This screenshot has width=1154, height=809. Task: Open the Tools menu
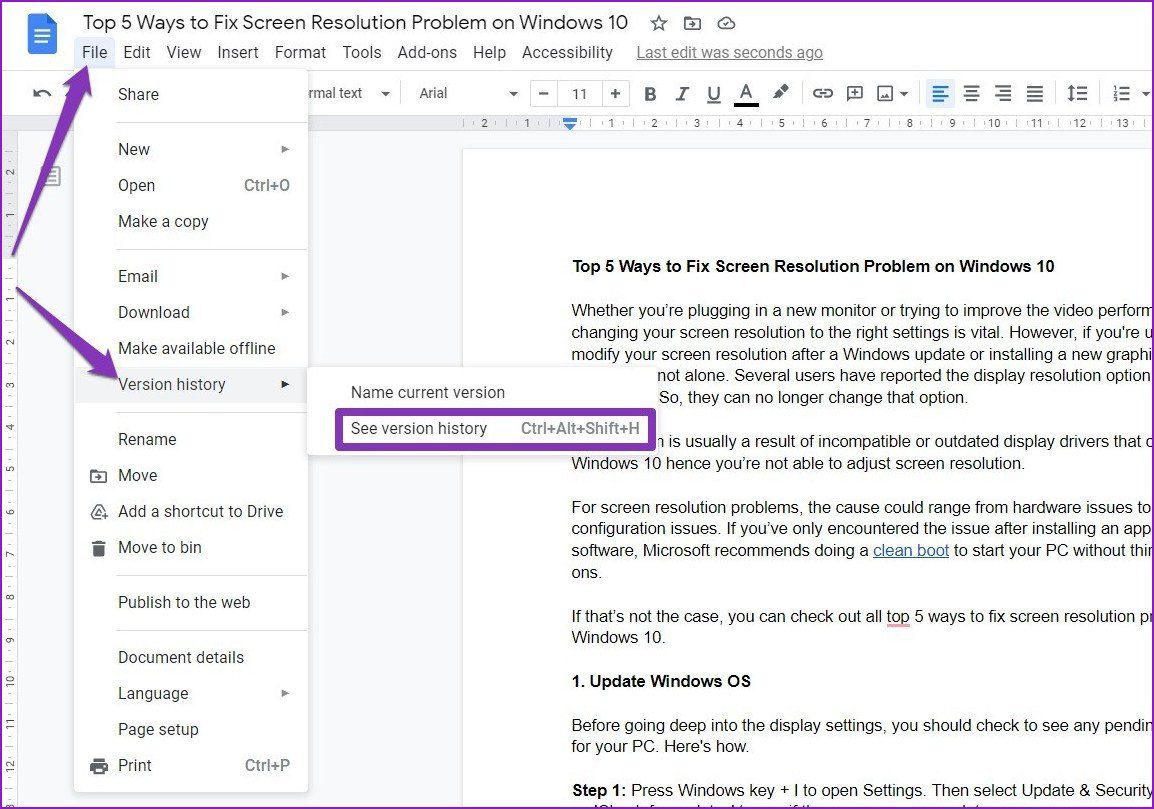click(361, 52)
